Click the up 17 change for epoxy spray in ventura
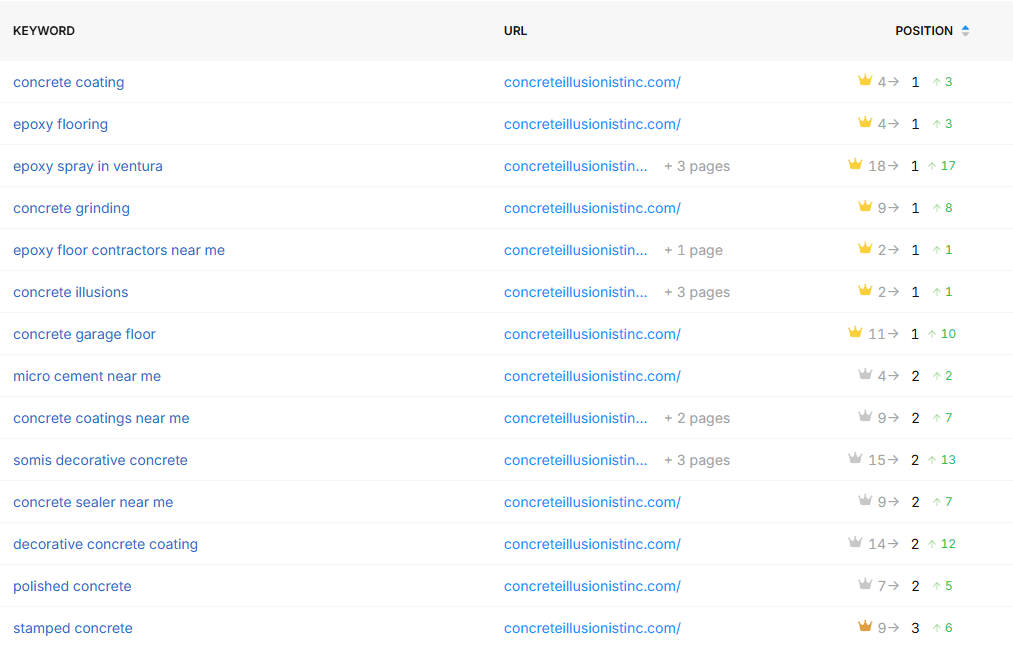Image resolution: width=1013 pixels, height=646 pixels. pyautogui.click(x=942, y=165)
